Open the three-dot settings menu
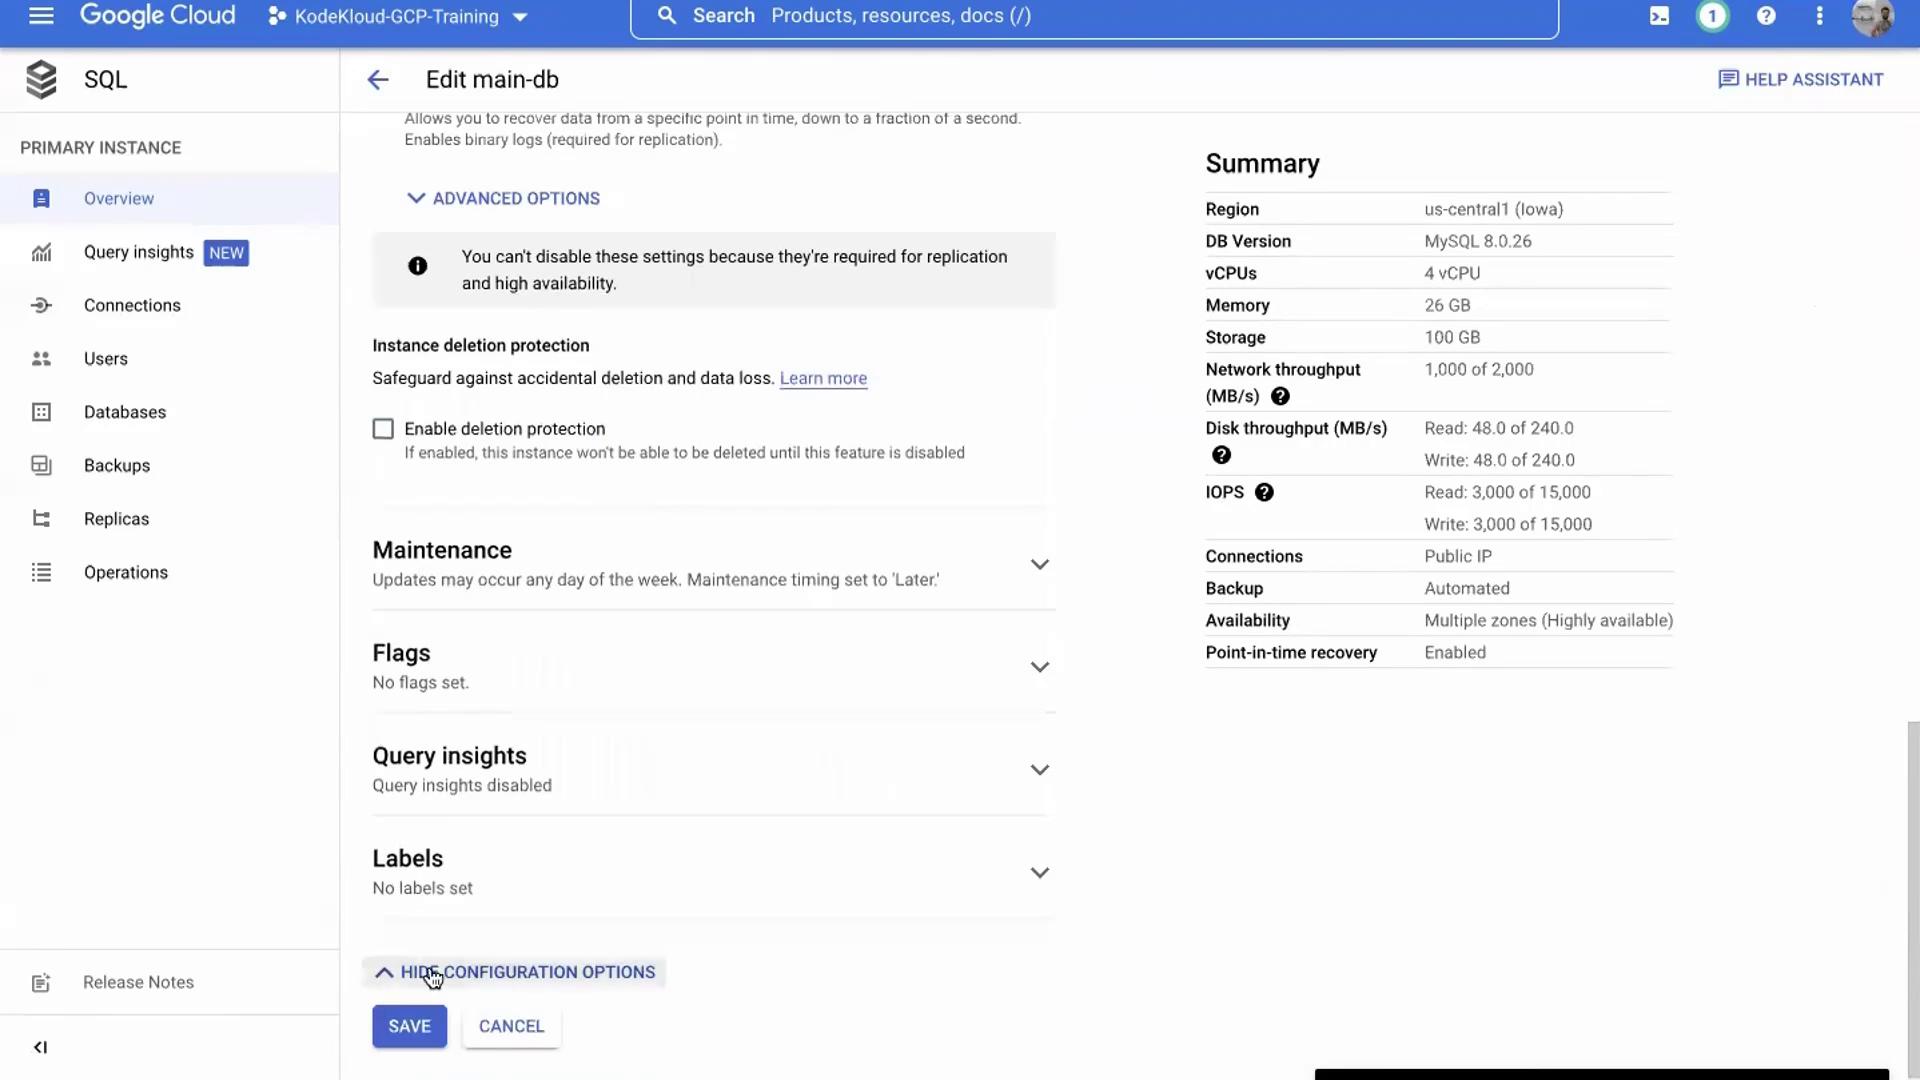The image size is (1920, 1080). 1819,16
